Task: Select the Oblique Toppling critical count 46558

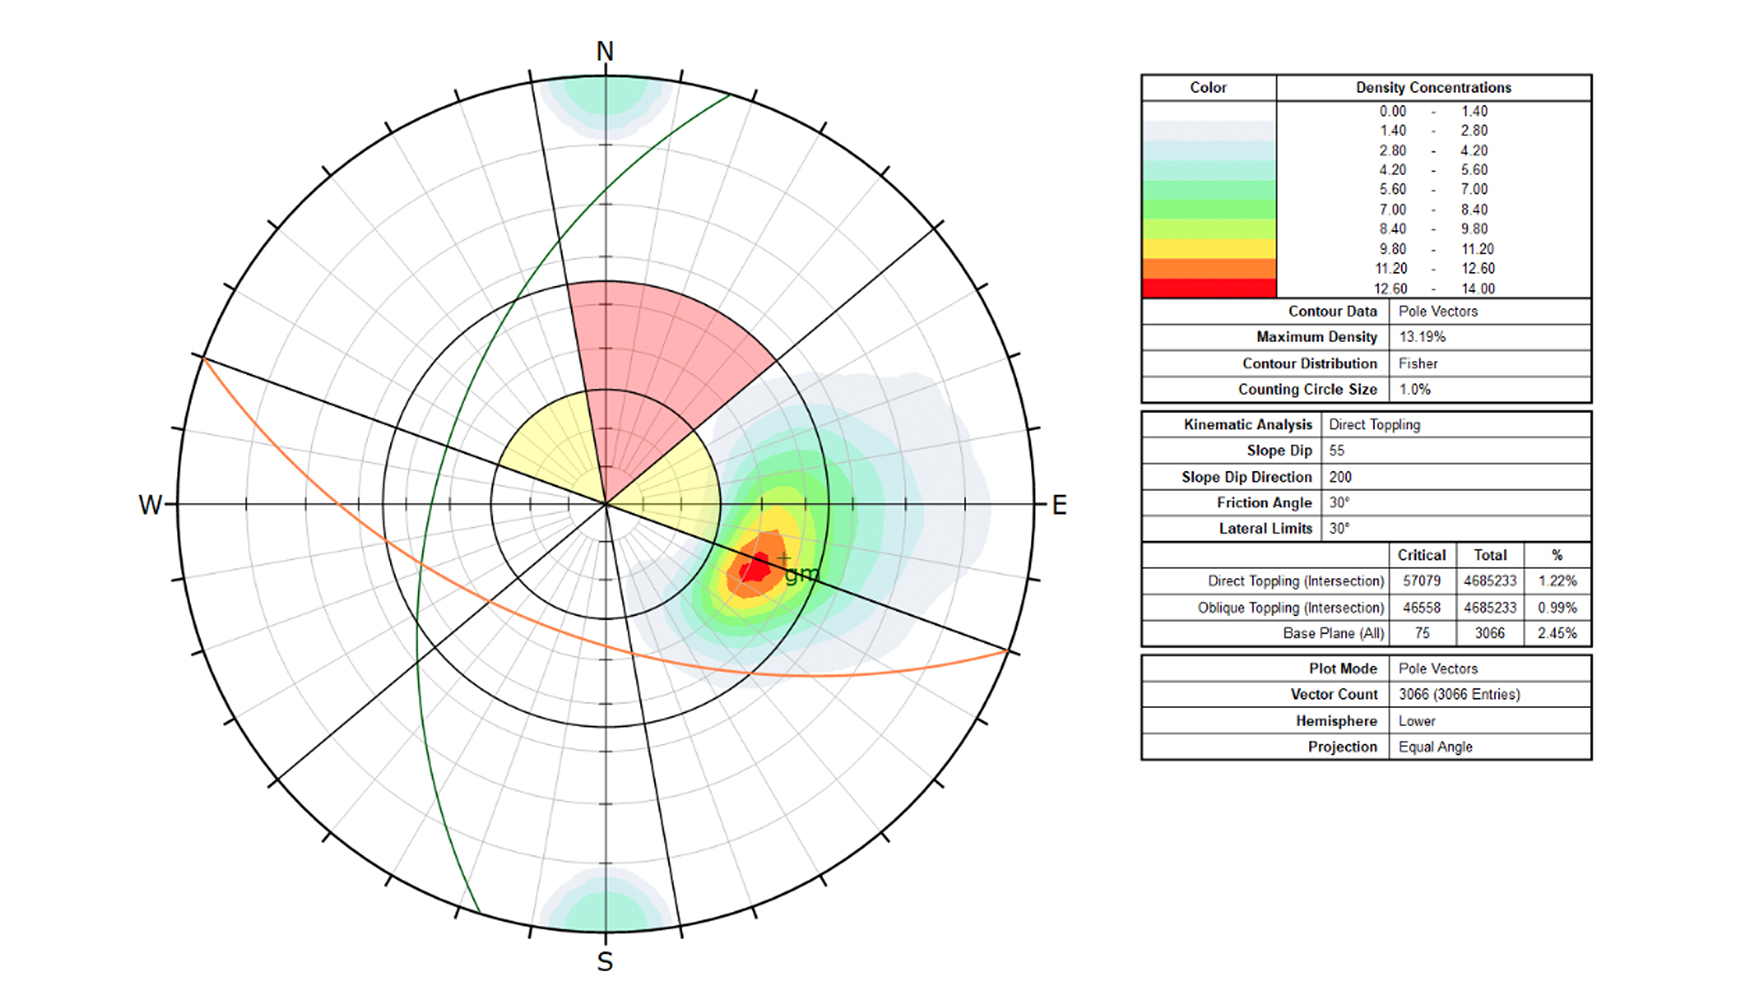Action: 1421,608
